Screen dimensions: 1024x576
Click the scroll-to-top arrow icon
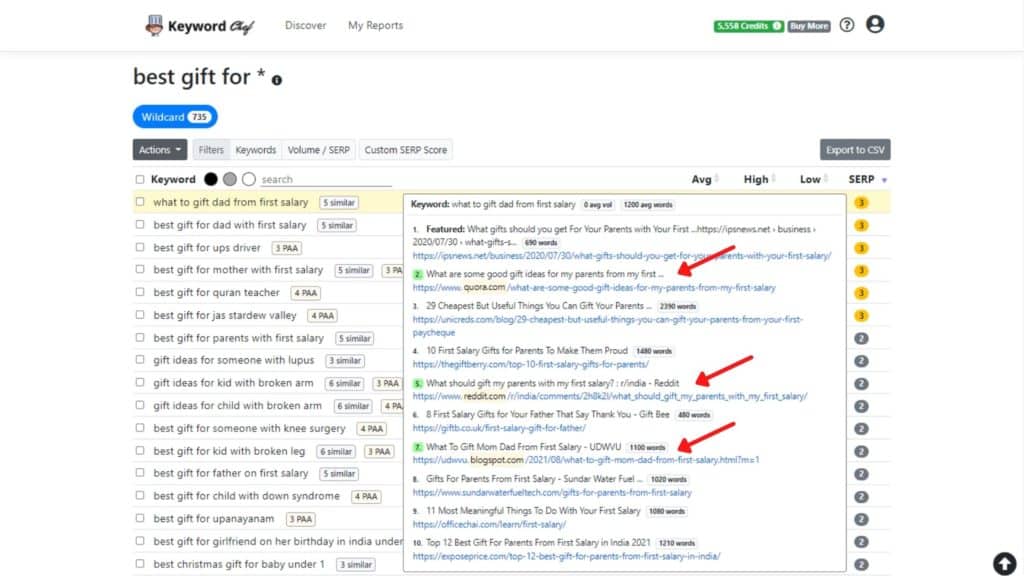click(x=1006, y=563)
